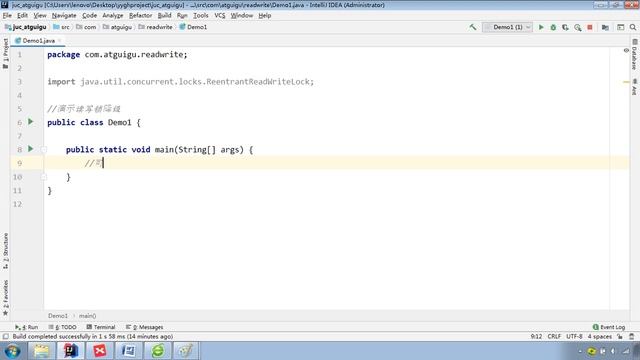Viewport: 640px width, 360px height.
Task: Open the VCS menu
Action: click(x=220, y=16)
